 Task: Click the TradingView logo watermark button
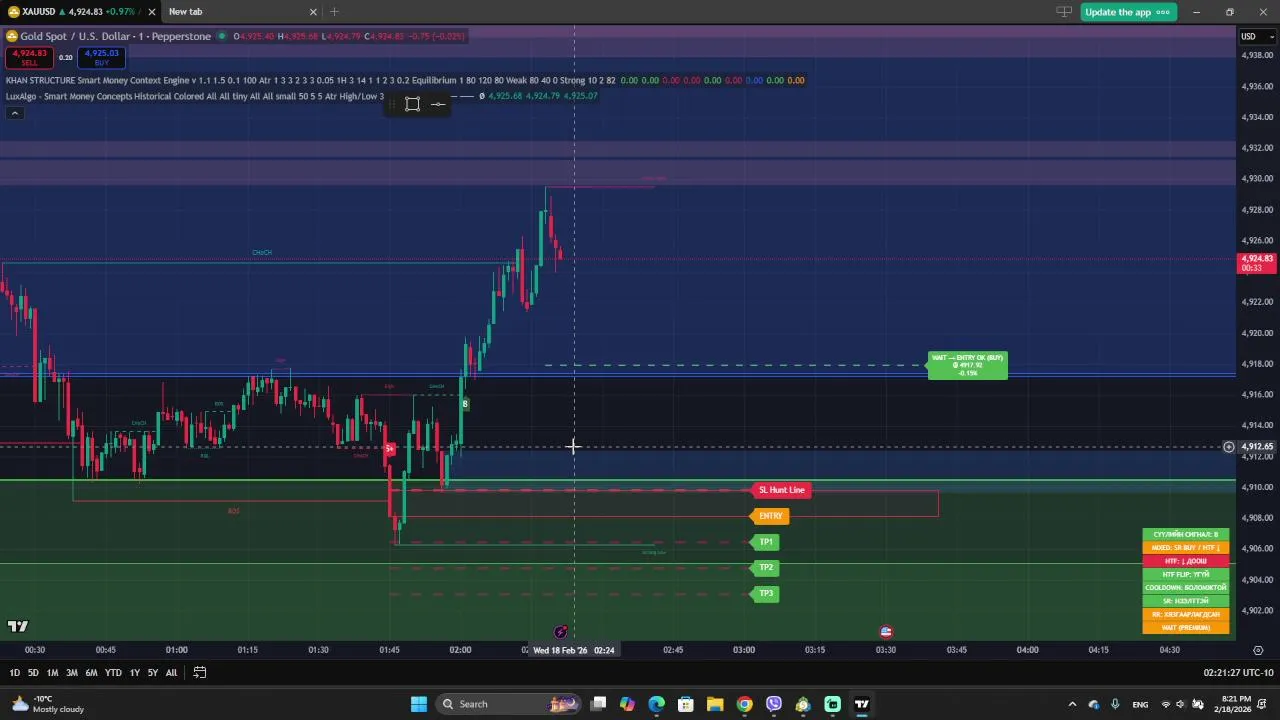(18, 626)
